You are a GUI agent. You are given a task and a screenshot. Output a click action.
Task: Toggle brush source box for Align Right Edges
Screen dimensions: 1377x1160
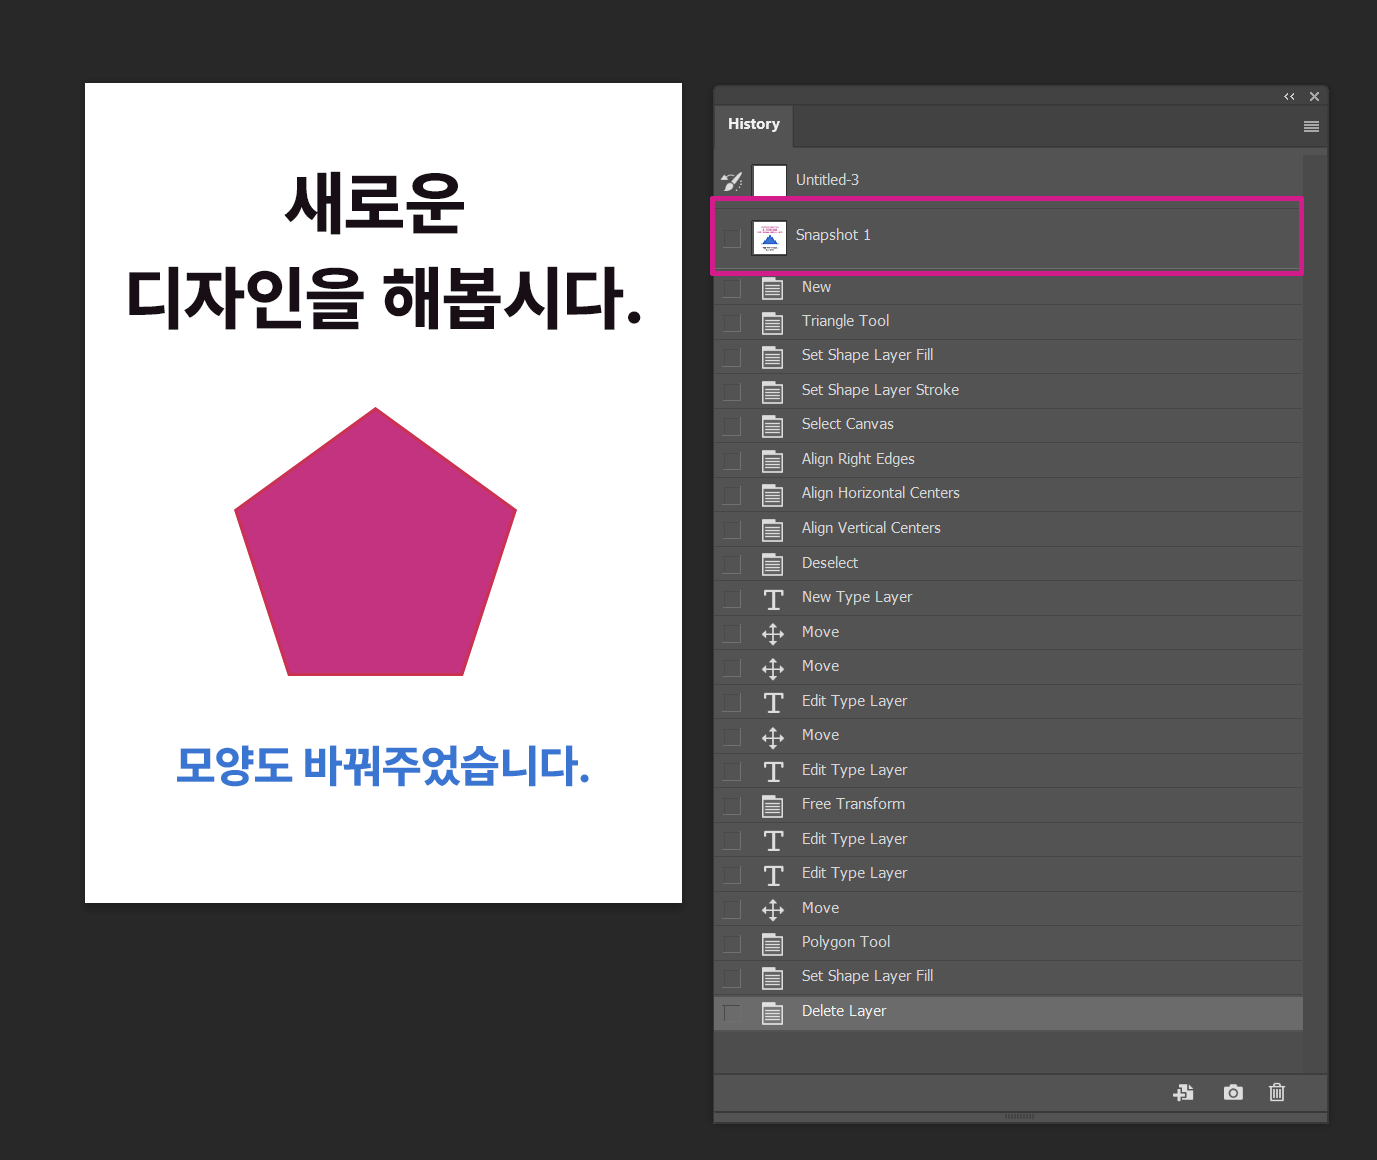732,460
